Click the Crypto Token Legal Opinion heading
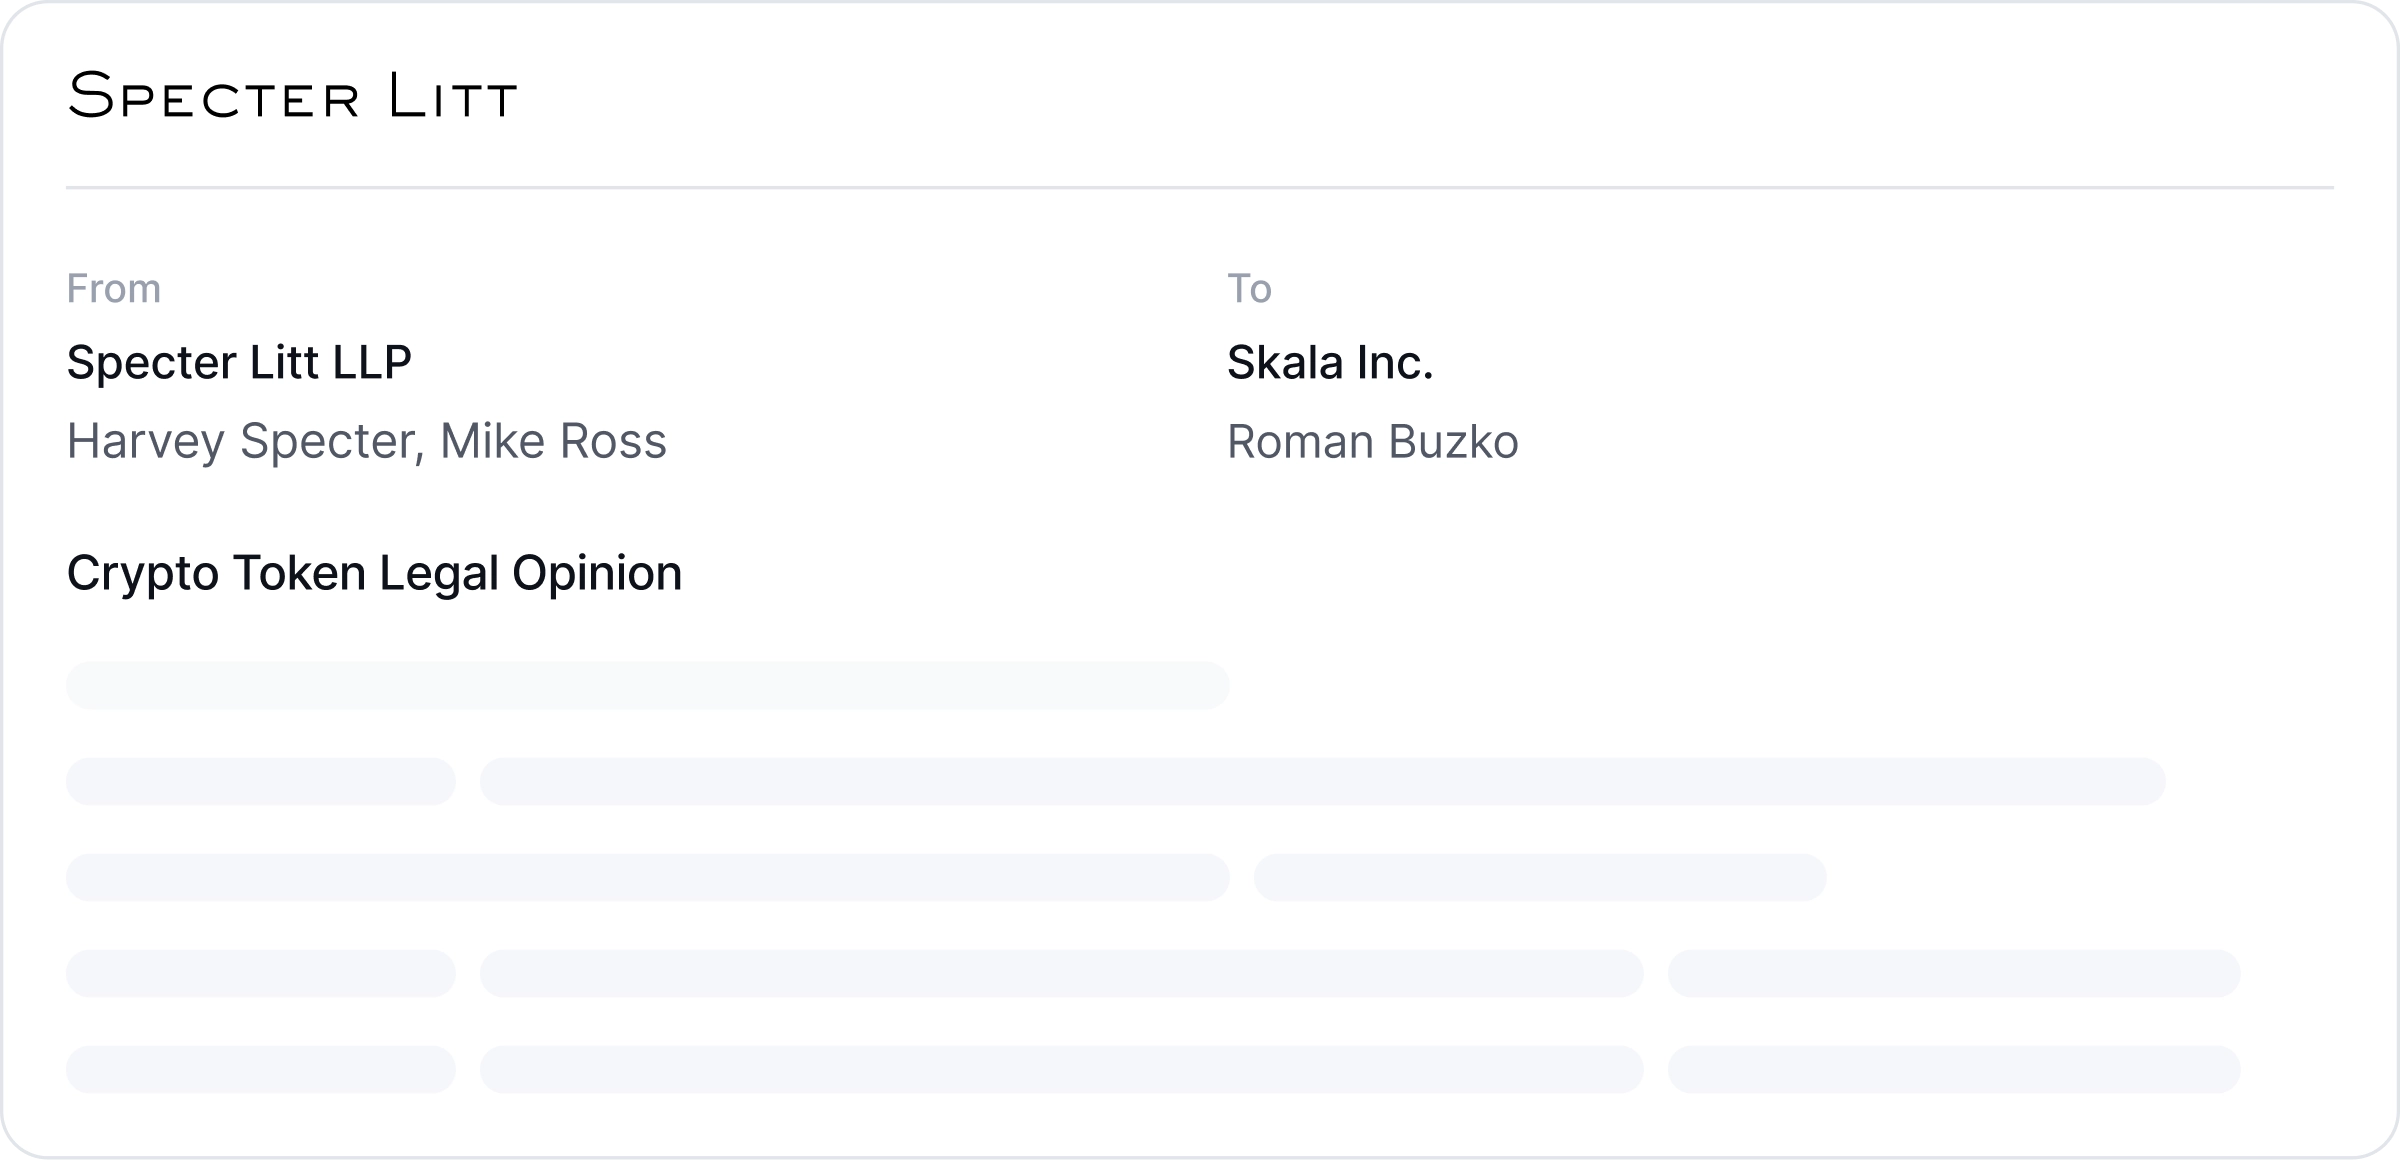This screenshot has width=2400, height=1160. (374, 573)
